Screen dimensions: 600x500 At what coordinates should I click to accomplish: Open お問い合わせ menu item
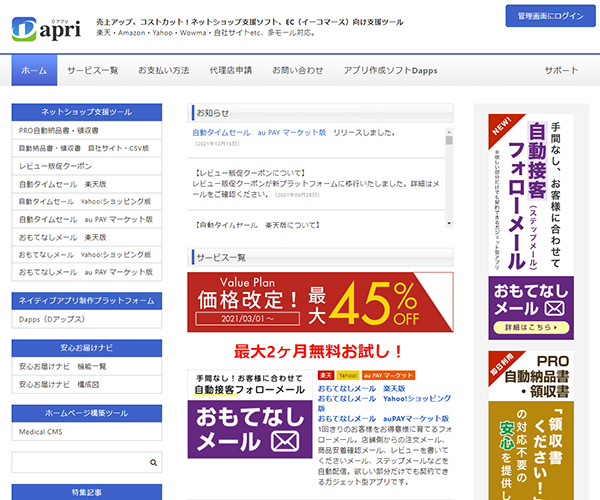pos(297,70)
